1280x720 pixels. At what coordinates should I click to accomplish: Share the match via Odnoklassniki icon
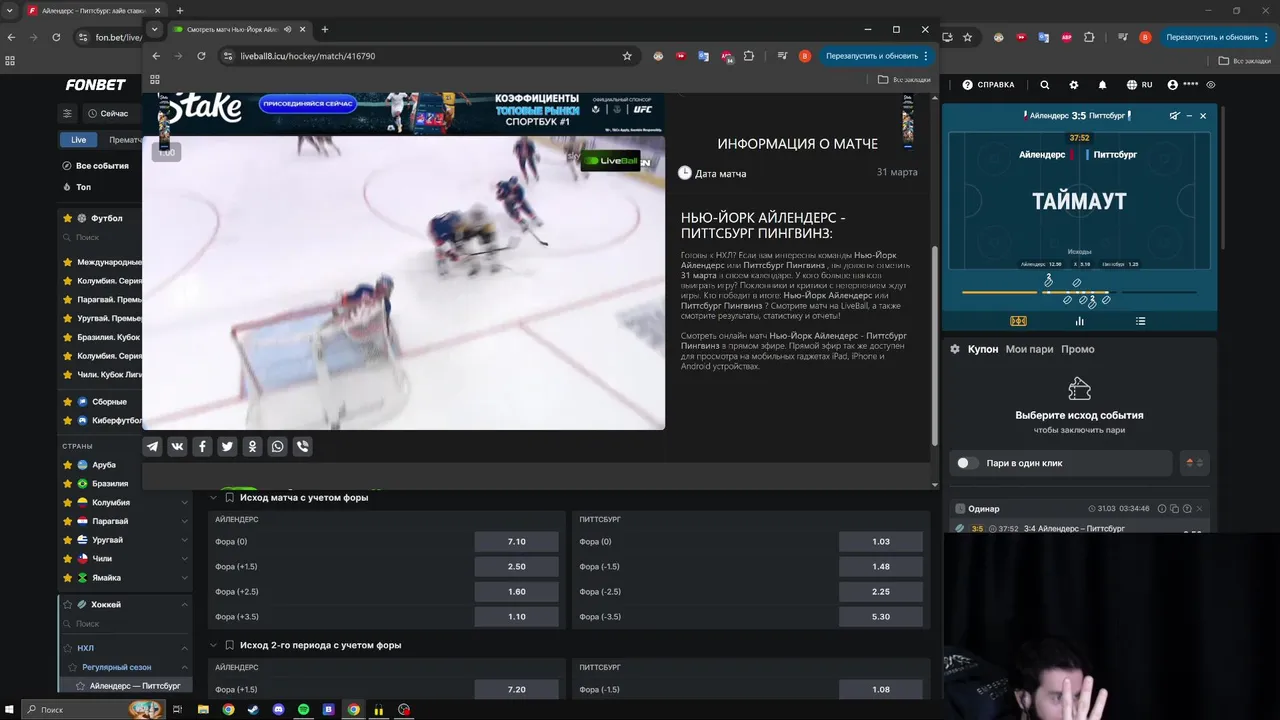click(252, 447)
